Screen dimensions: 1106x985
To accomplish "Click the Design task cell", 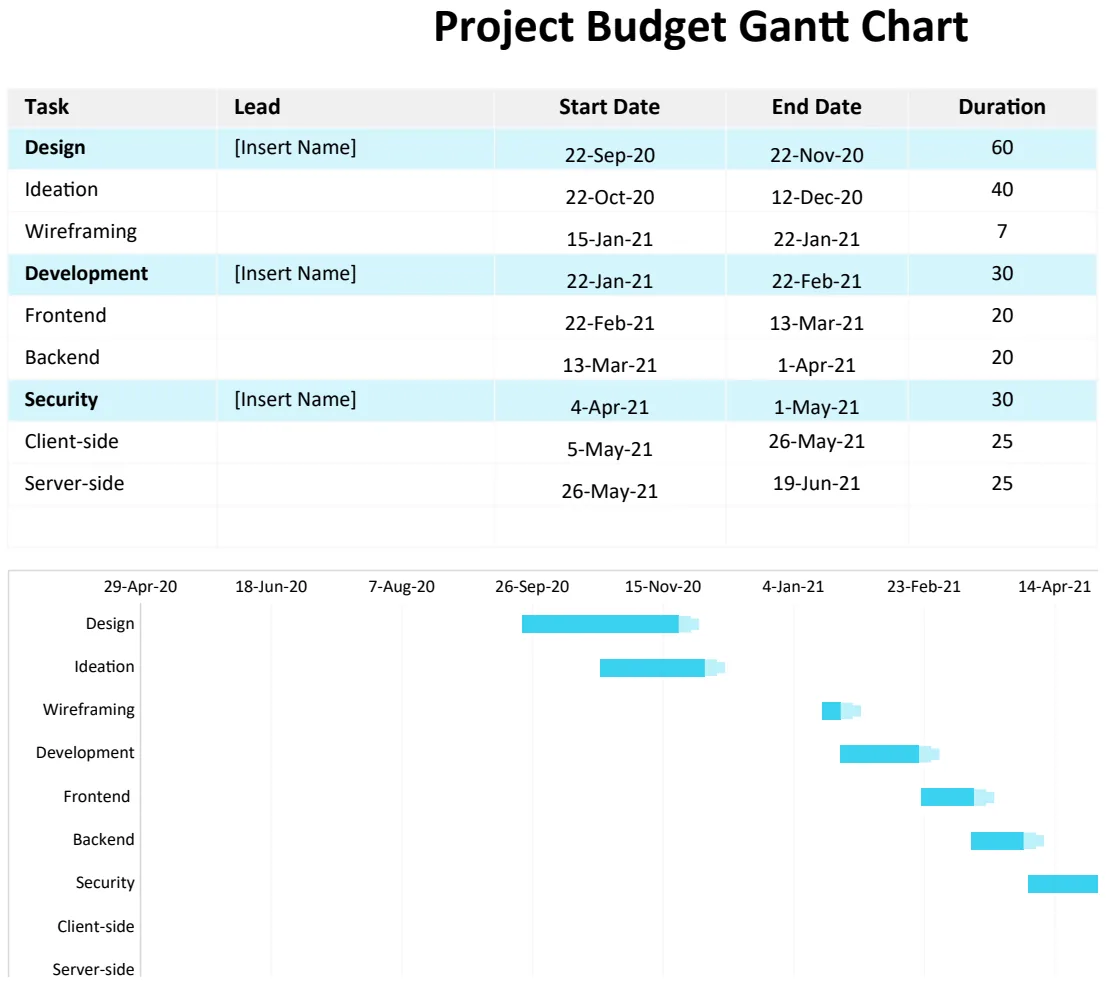I will [55, 147].
